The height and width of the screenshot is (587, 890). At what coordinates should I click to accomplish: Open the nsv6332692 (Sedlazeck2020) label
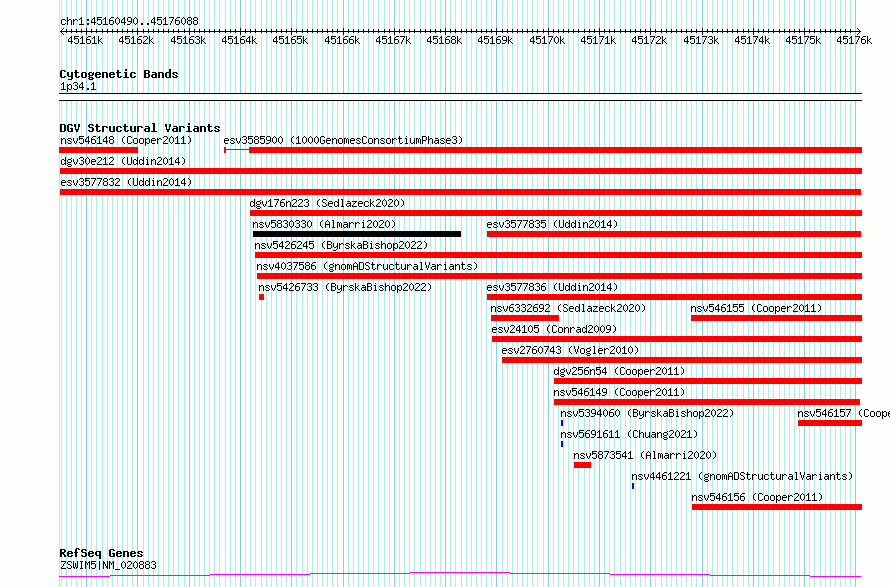568,308
